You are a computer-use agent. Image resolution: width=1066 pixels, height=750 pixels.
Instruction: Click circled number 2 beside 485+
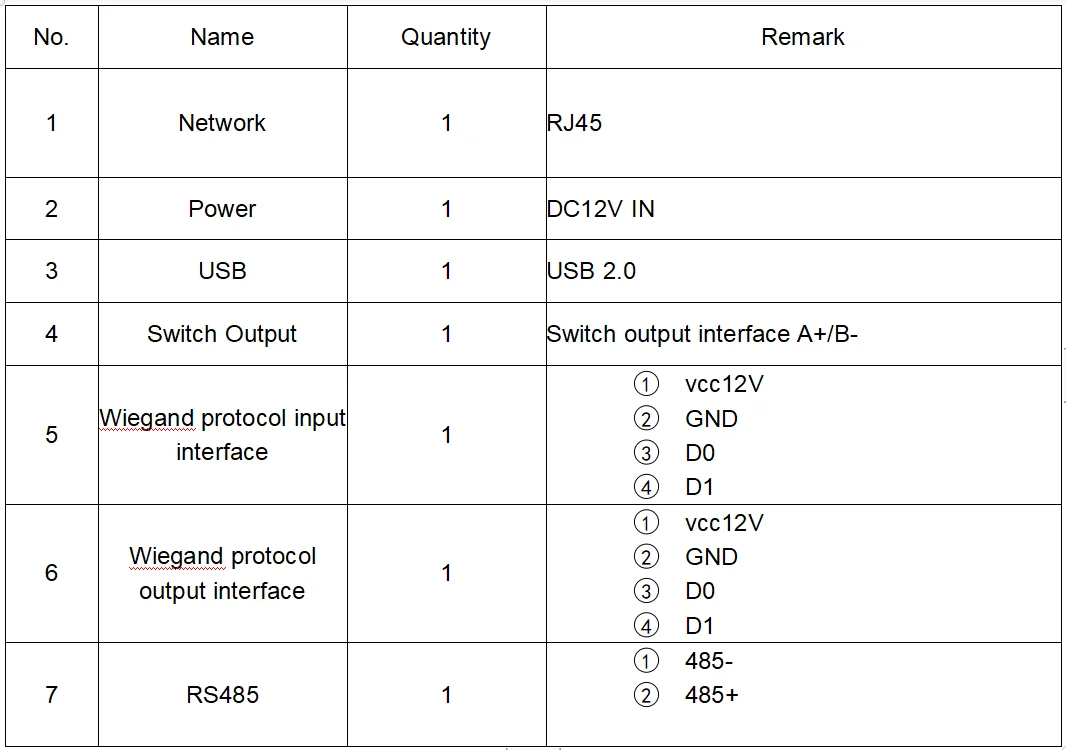(x=647, y=695)
